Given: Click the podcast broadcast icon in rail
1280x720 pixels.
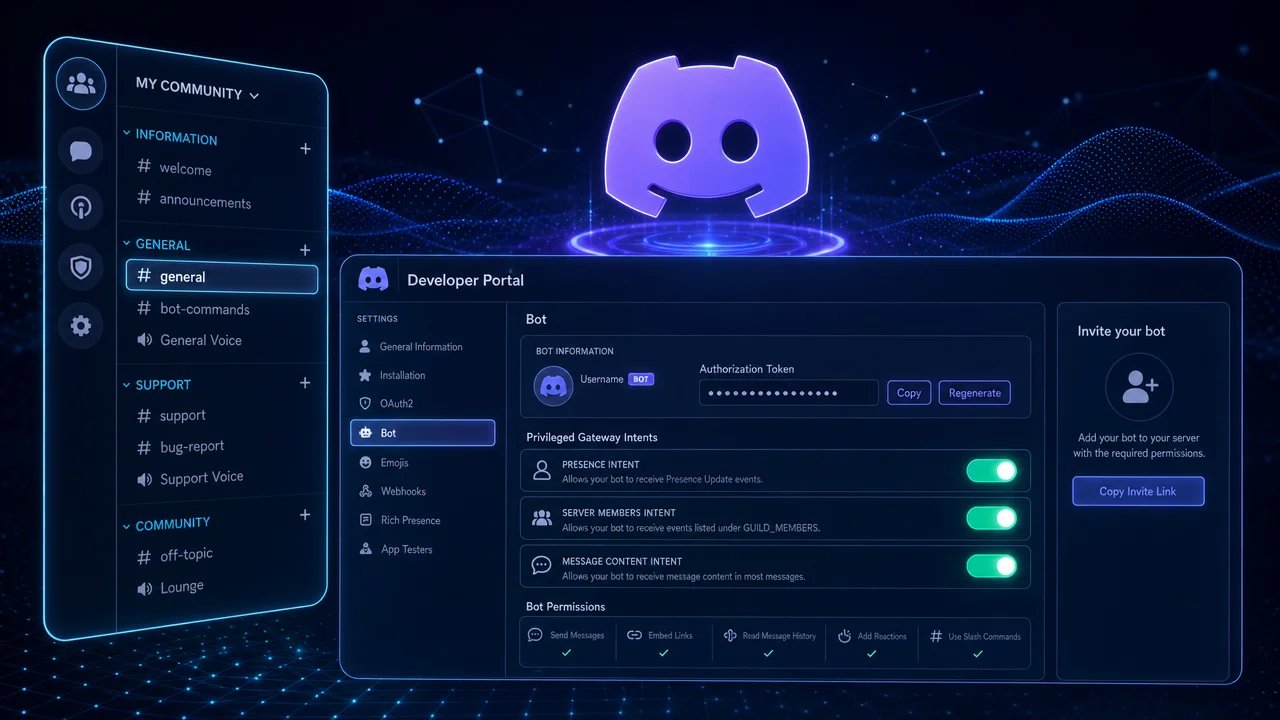Looking at the screenshot, I should [80, 208].
